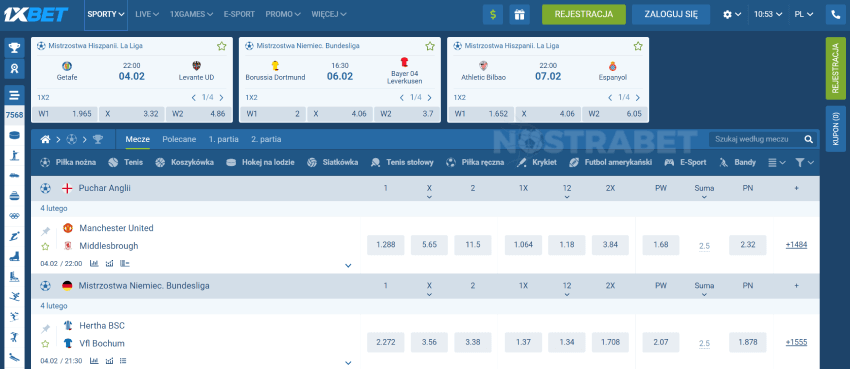Favorite the Getafe vs Levante UD card
This screenshot has width=850, height=369.
[x=222, y=46]
